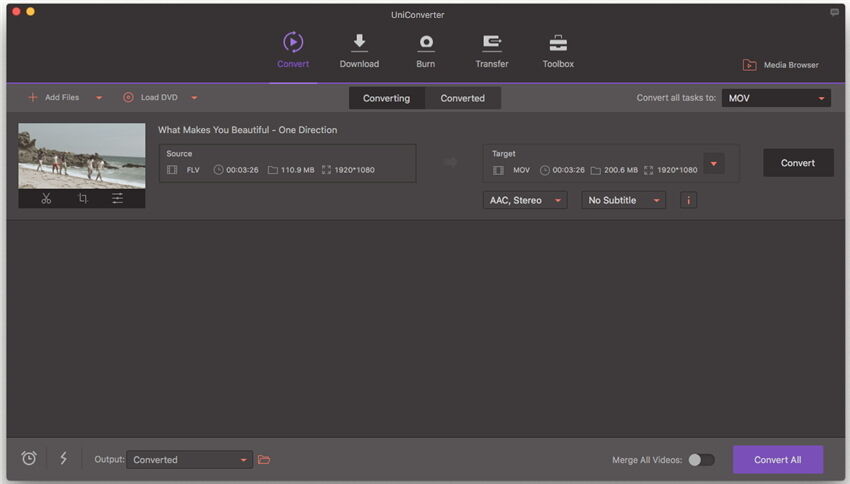The image size is (850, 484).
Task: Toggle the Merge All Videos switch
Action: click(x=701, y=460)
